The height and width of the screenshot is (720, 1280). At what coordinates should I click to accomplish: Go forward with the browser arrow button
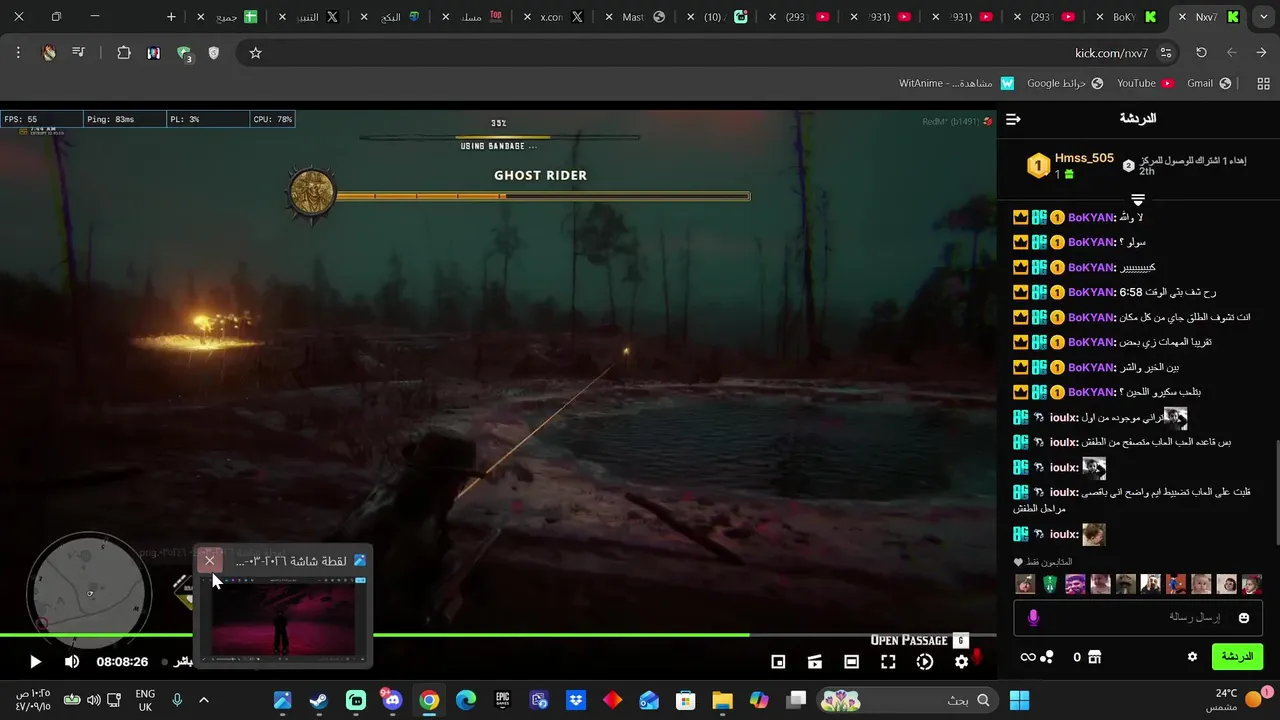click(1261, 53)
